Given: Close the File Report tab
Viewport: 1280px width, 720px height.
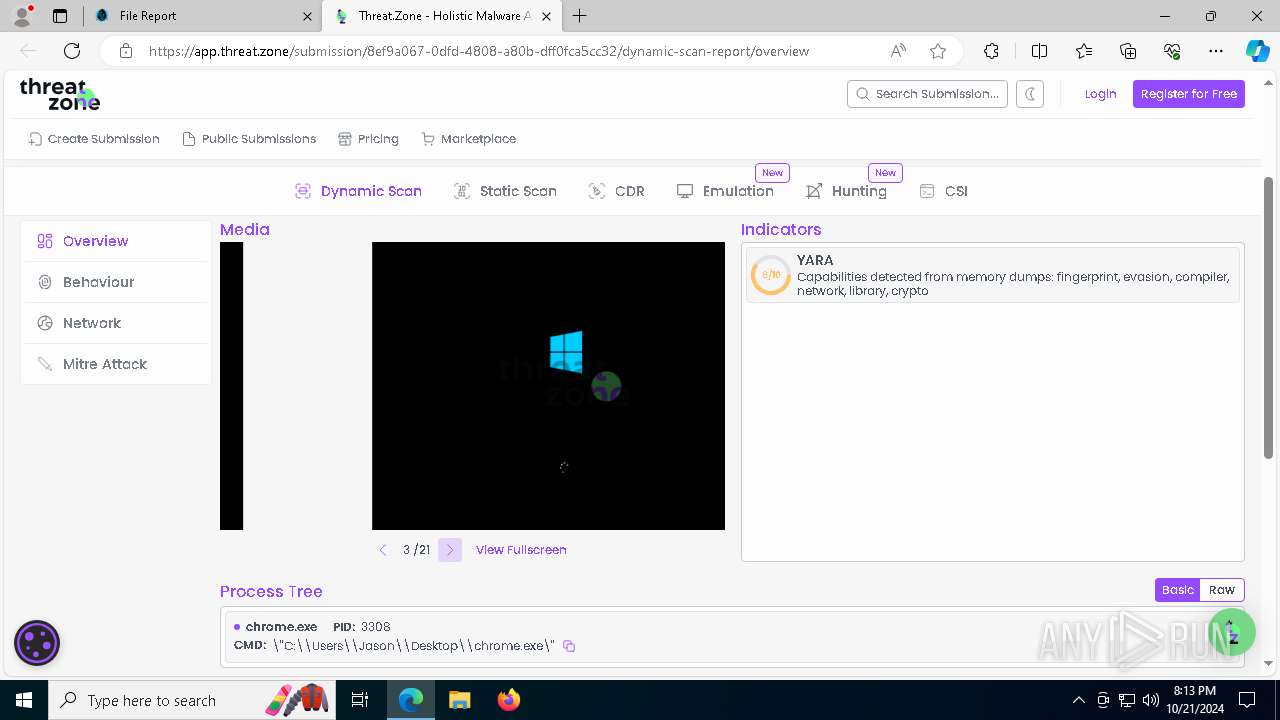Looking at the screenshot, I should click(x=307, y=16).
